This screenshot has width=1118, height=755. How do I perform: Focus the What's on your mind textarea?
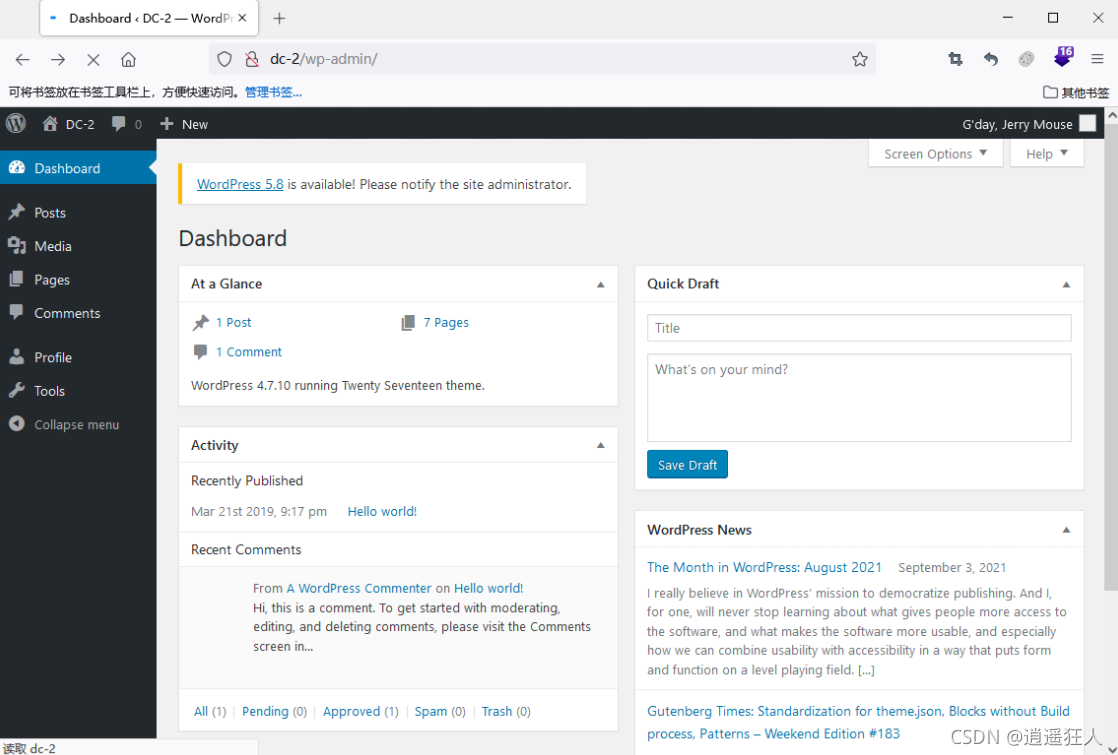click(858, 398)
